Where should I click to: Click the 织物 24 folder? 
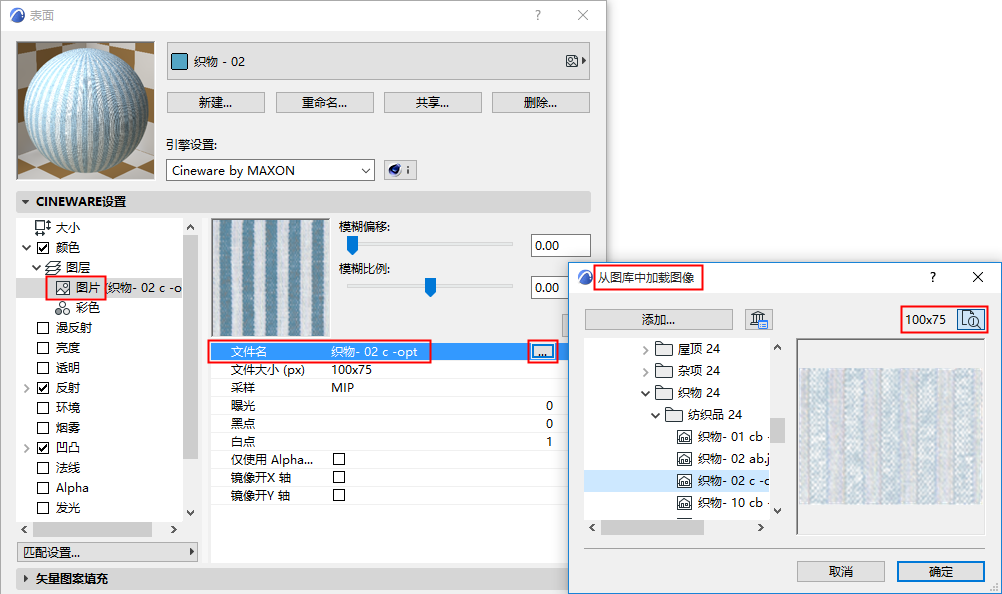click(688, 393)
